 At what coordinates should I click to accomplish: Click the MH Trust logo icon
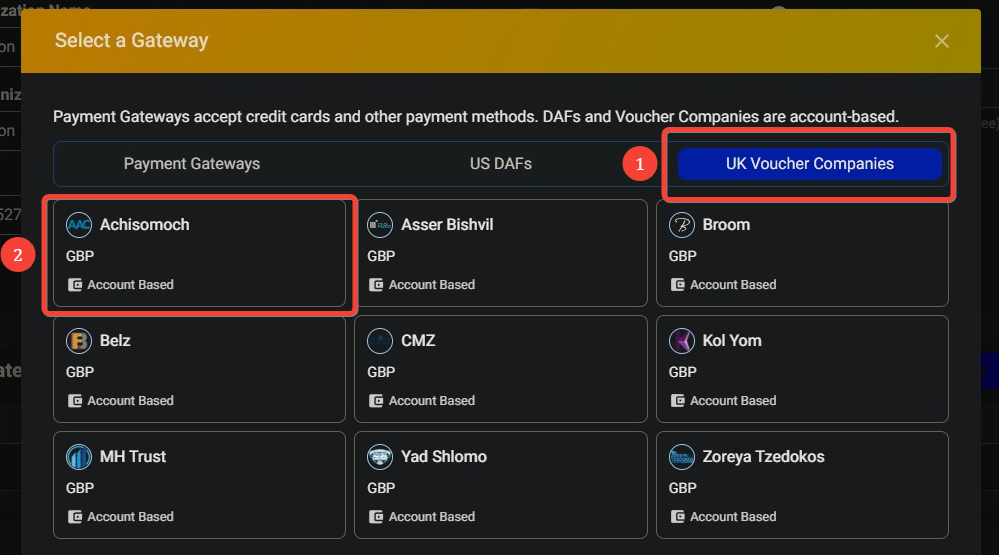[79, 457]
